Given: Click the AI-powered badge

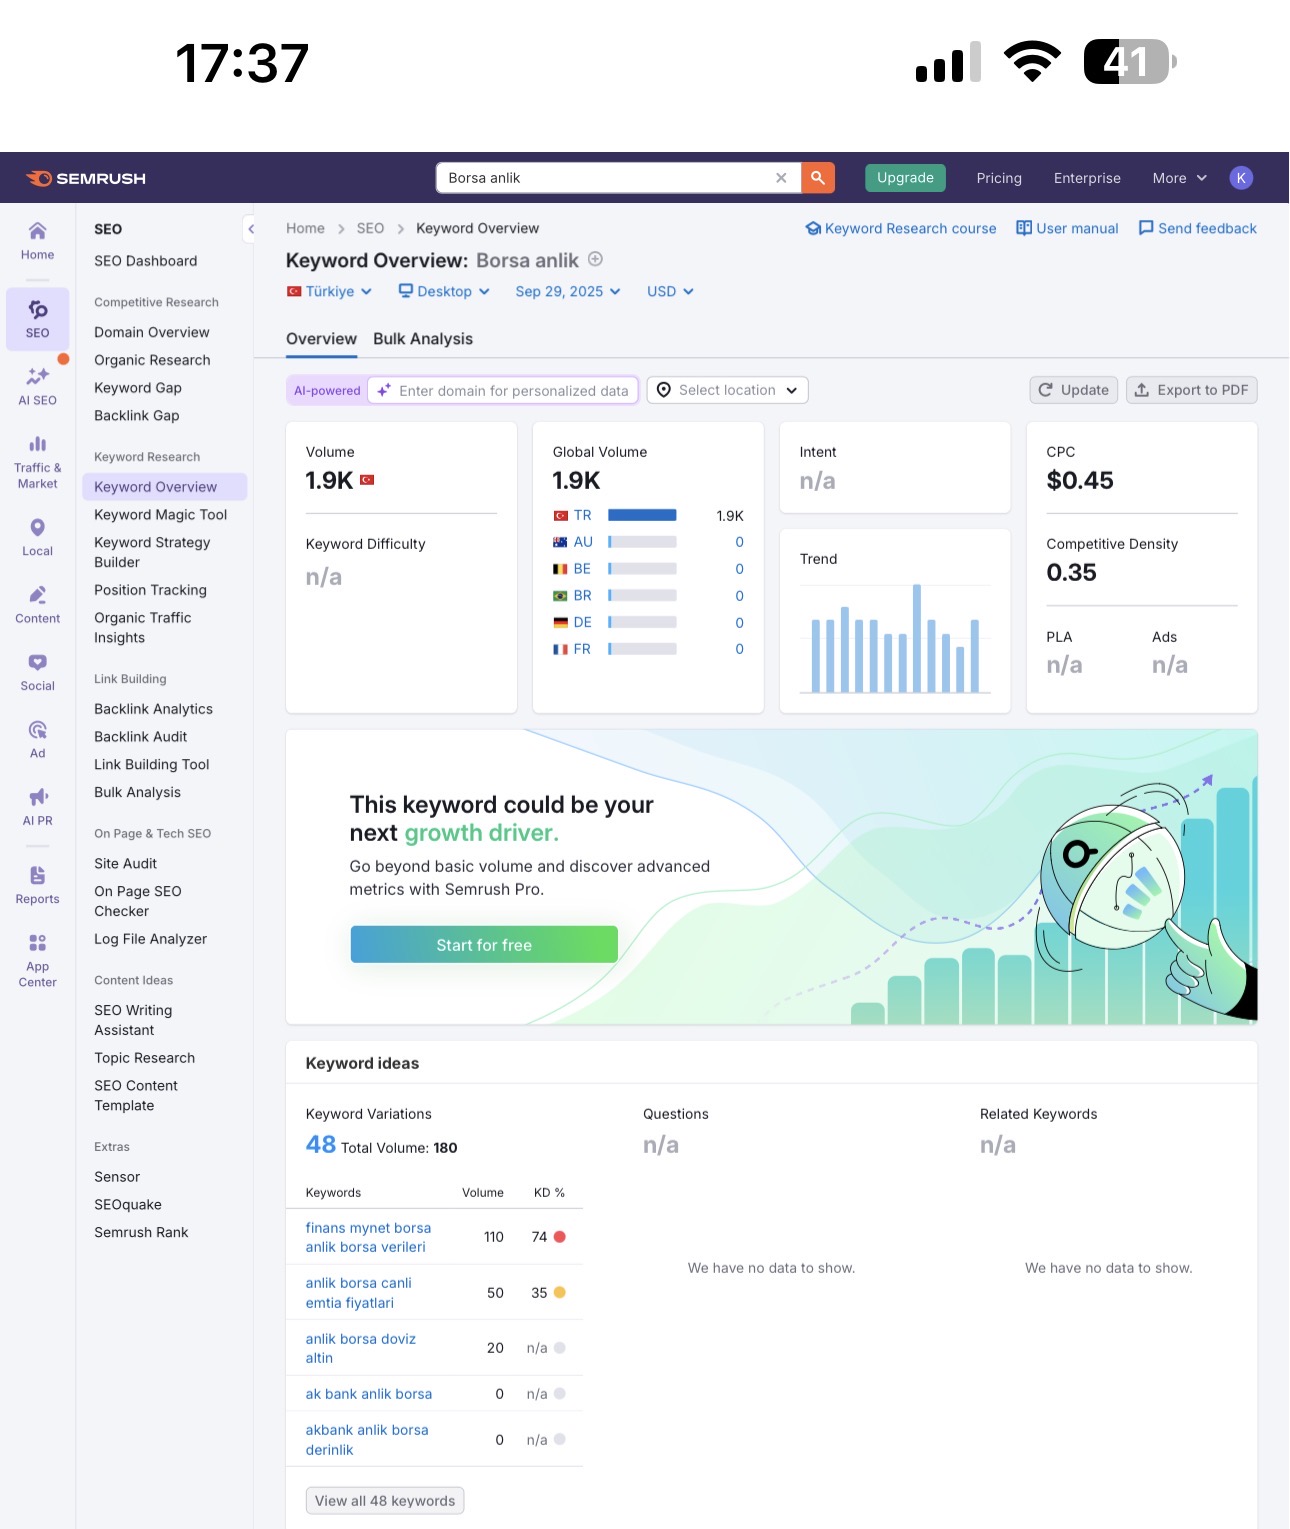Looking at the screenshot, I should [327, 391].
